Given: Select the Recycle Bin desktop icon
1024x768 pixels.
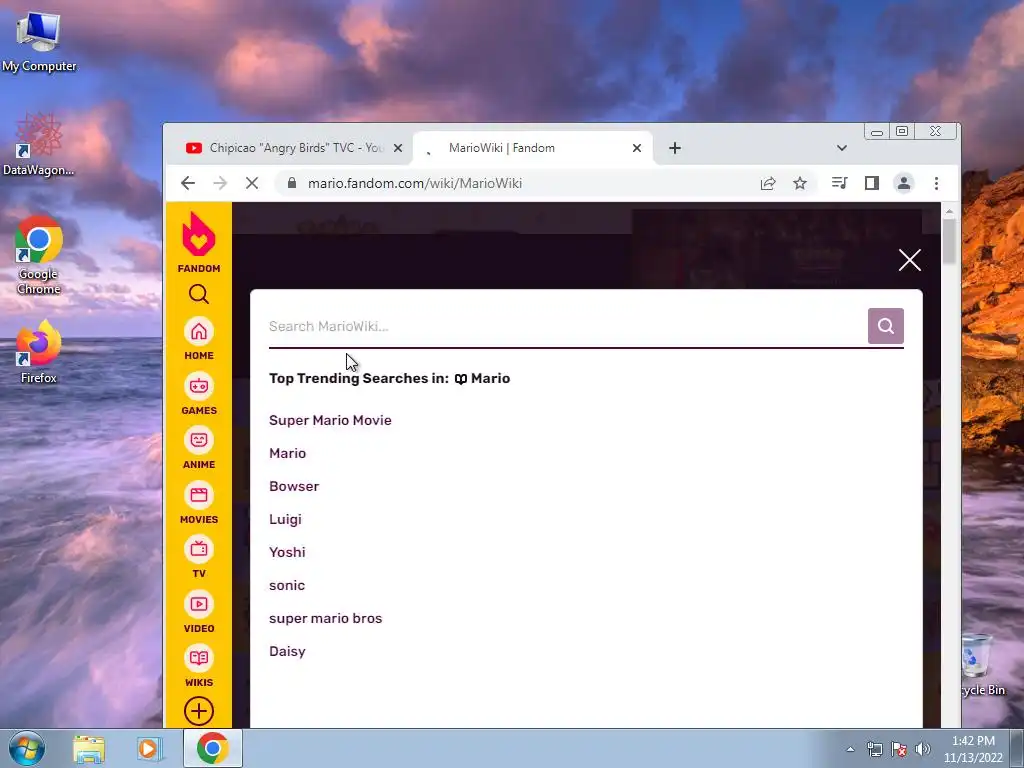Looking at the screenshot, I should coord(981,664).
